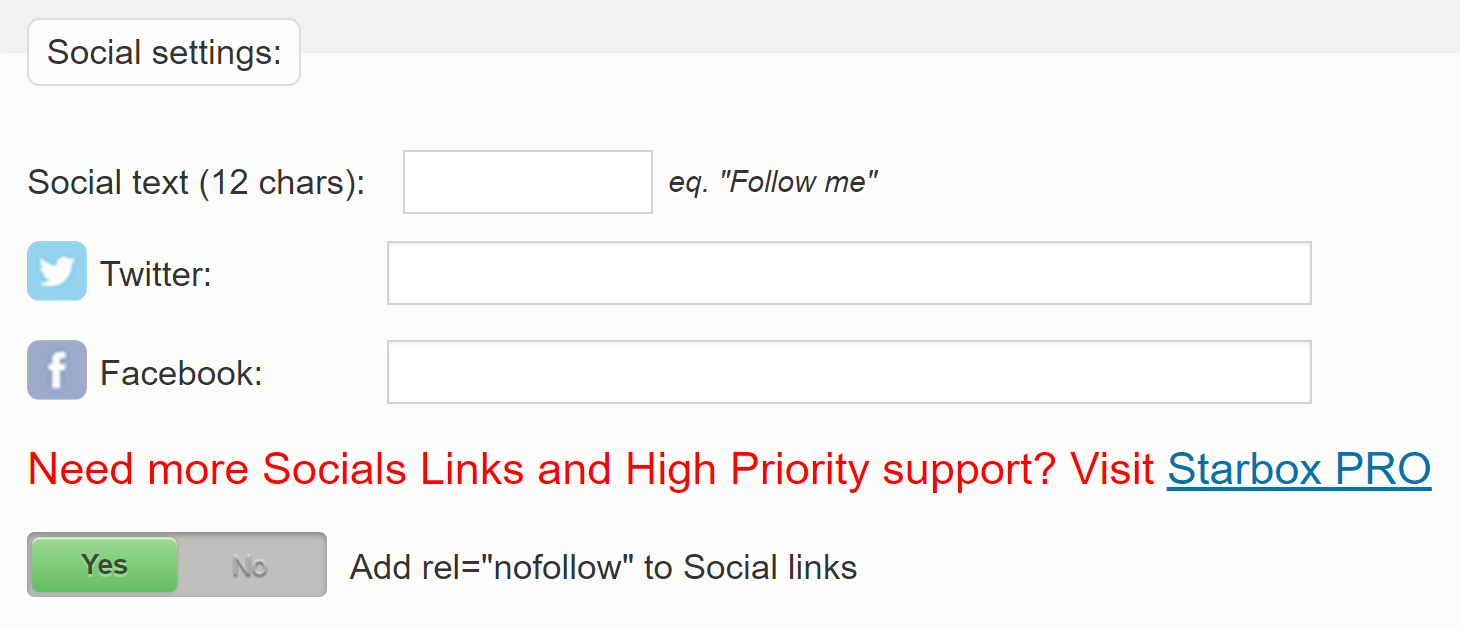Click the Twitter bird icon

[57, 271]
